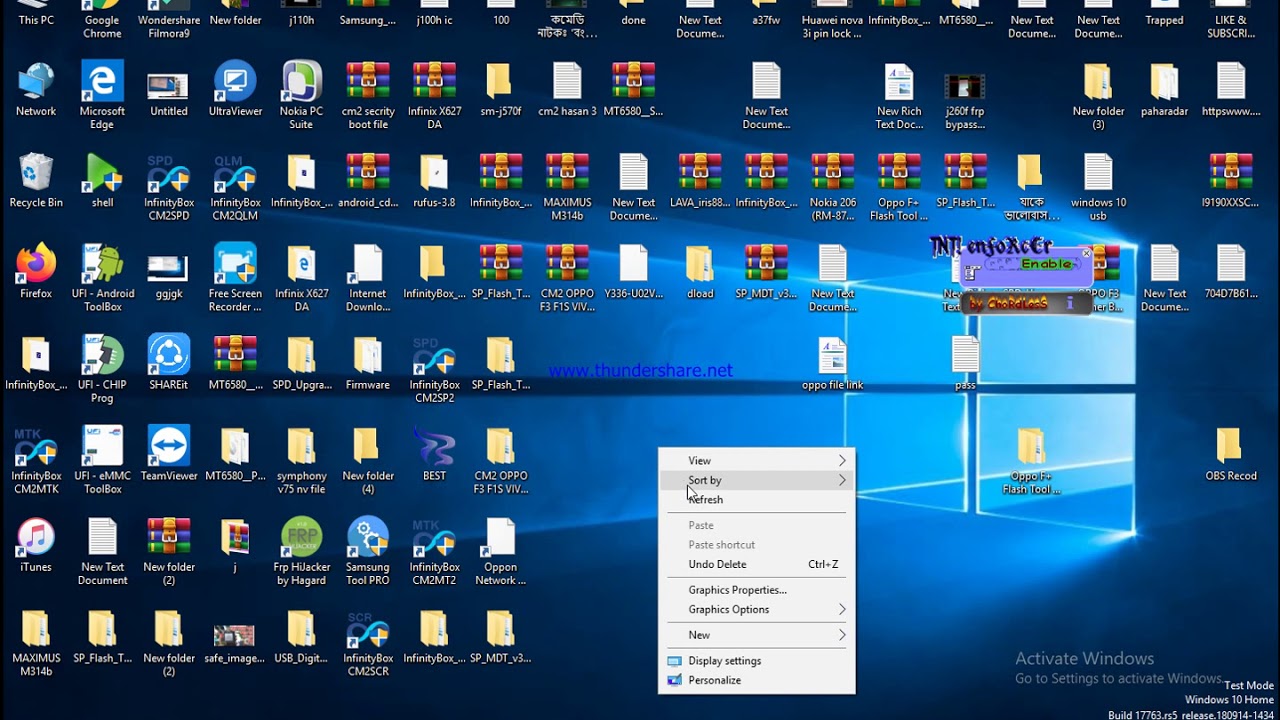Open the j260f frp bypass video file
This screenshot has height=720, width=1280.
pyautogui.click(x=965, y=85)
